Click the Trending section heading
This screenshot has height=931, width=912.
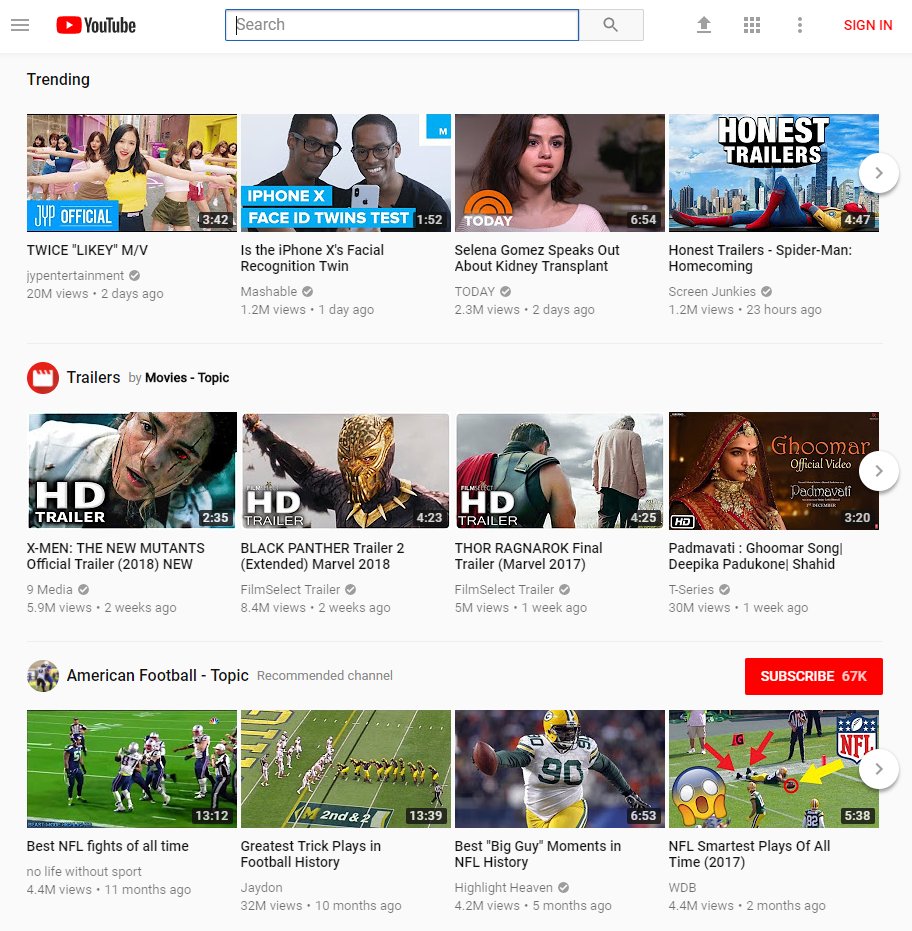58,80
